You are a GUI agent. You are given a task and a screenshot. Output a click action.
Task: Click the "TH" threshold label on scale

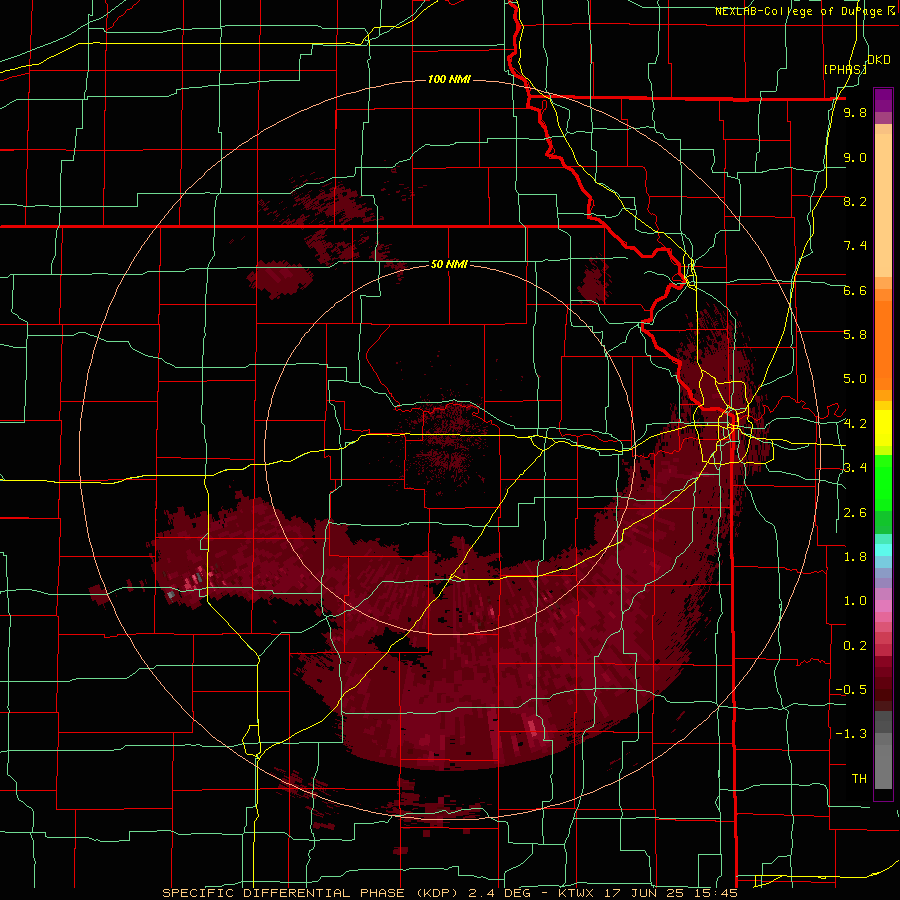[859, 779]
